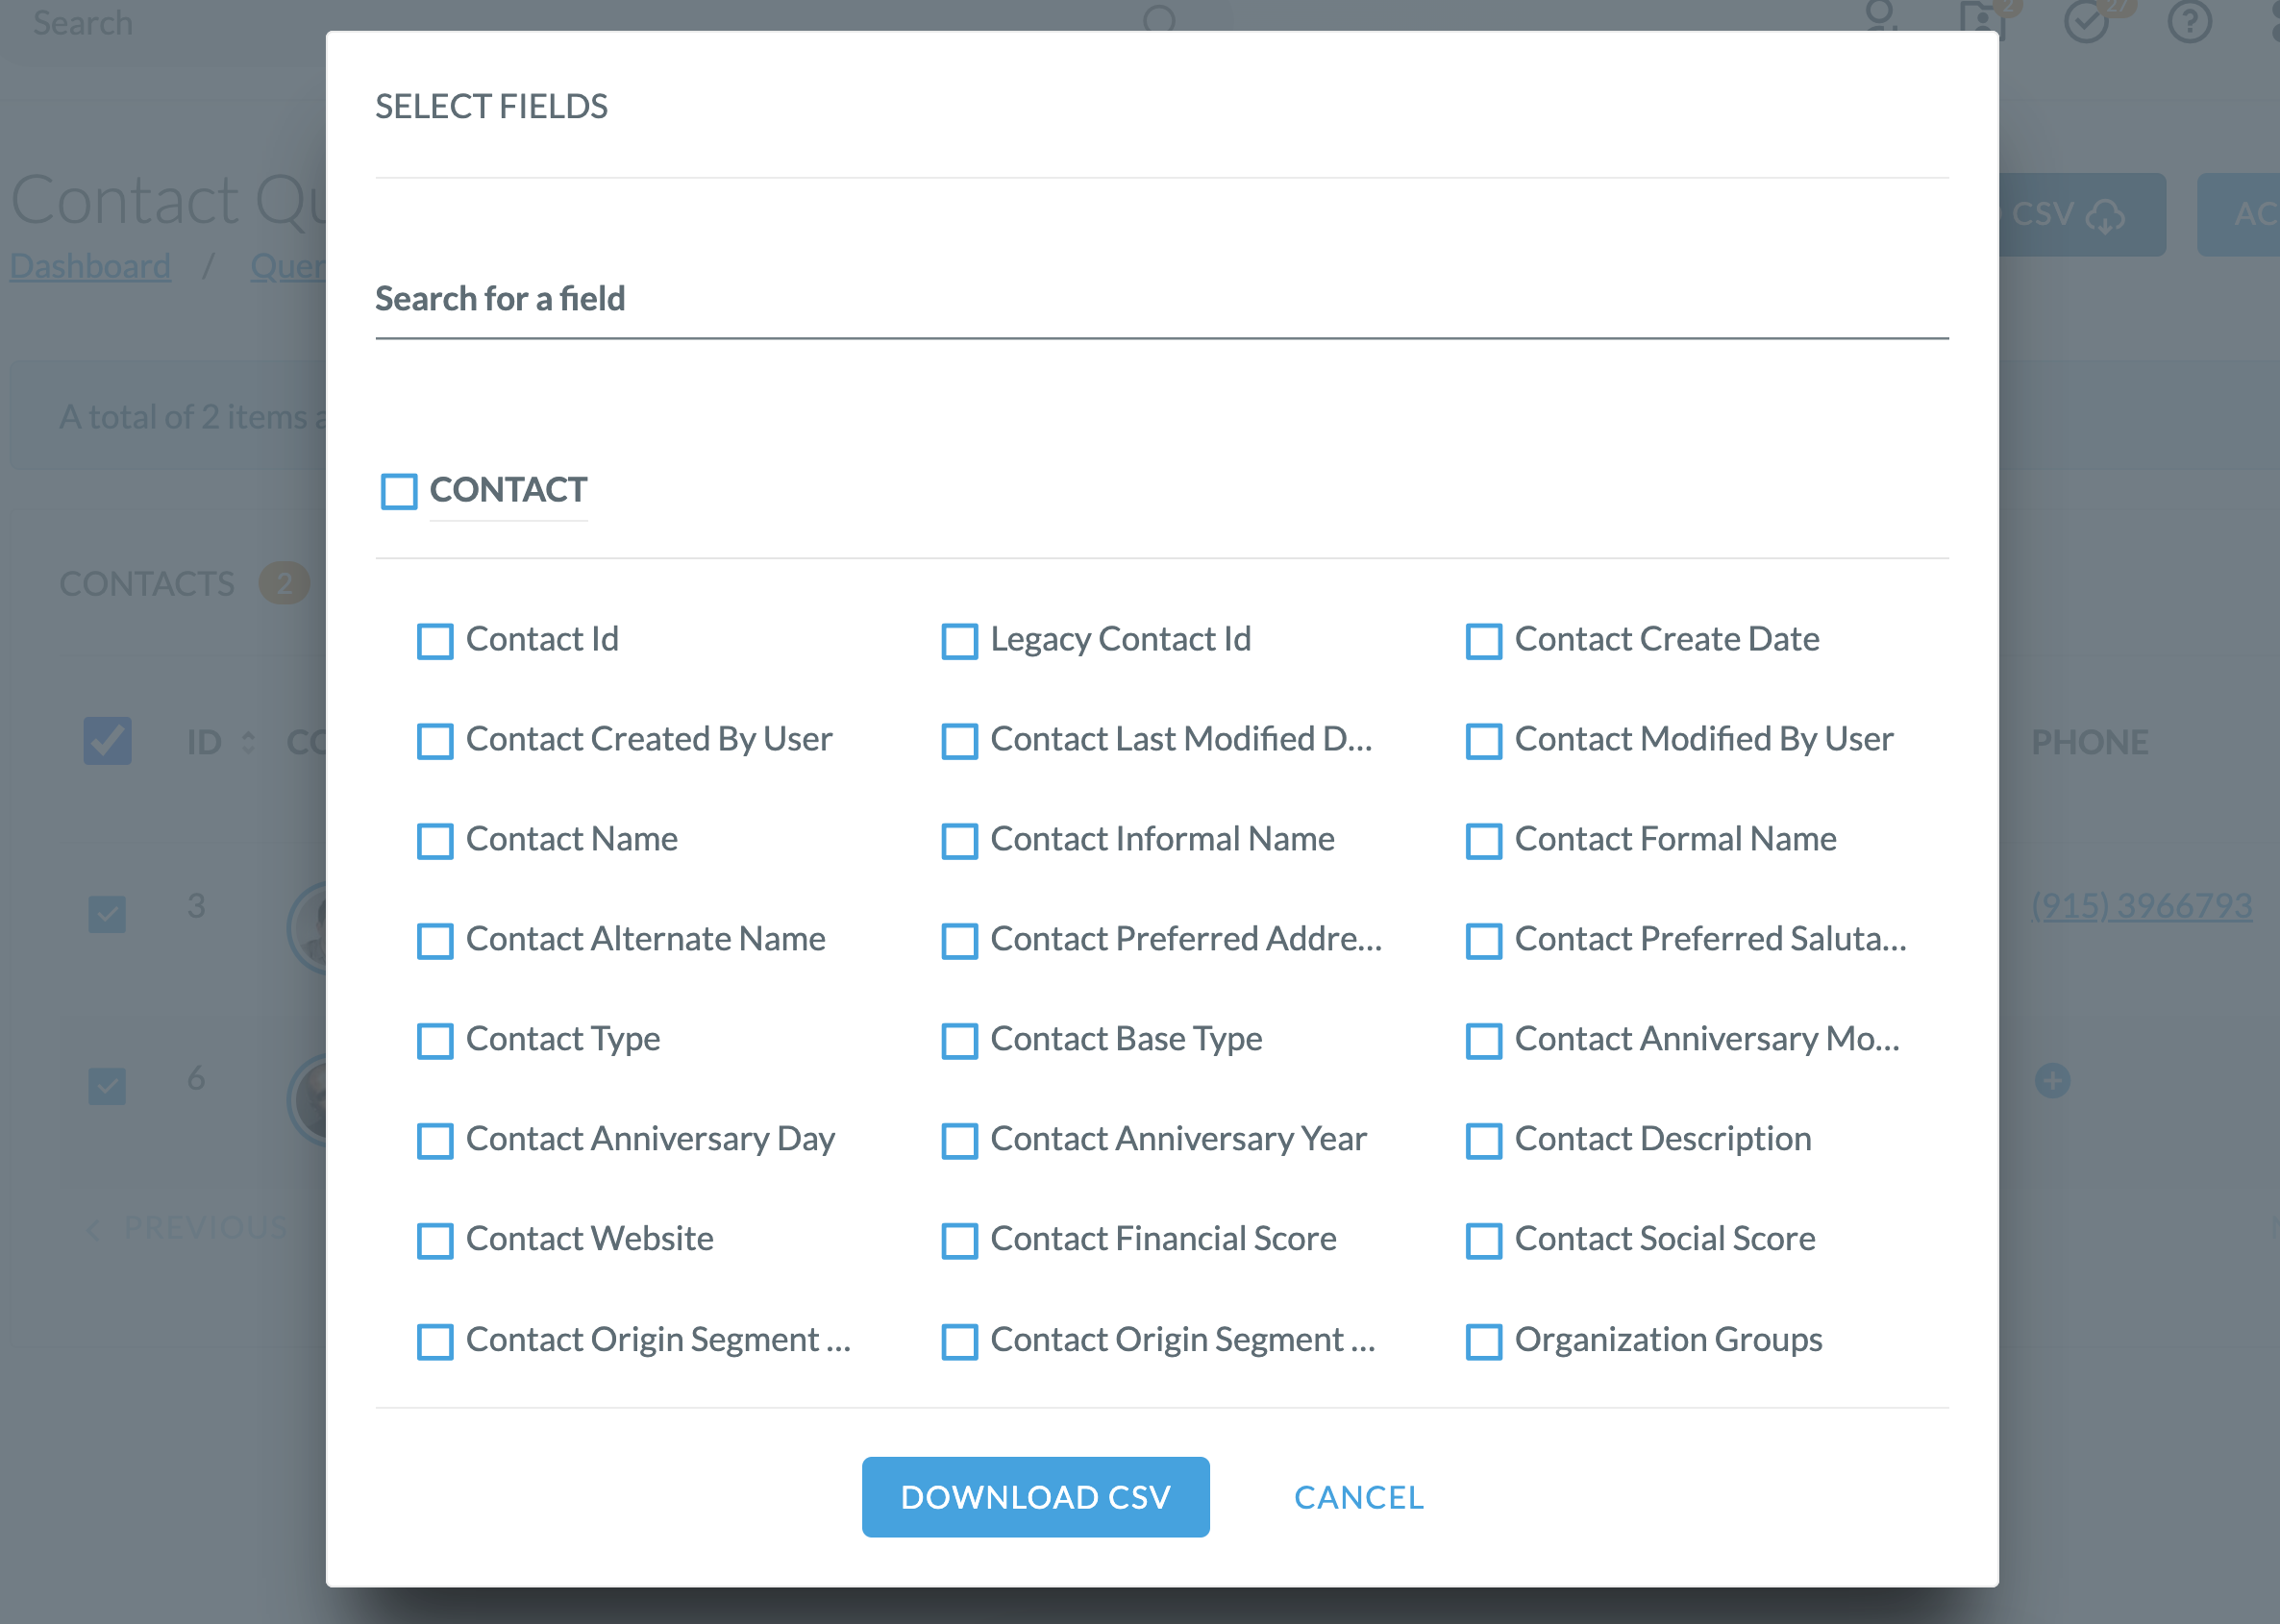Click the CONTACTS tab with count 2
This screenshot has height=1624, width=2280.
coord(184,583)
